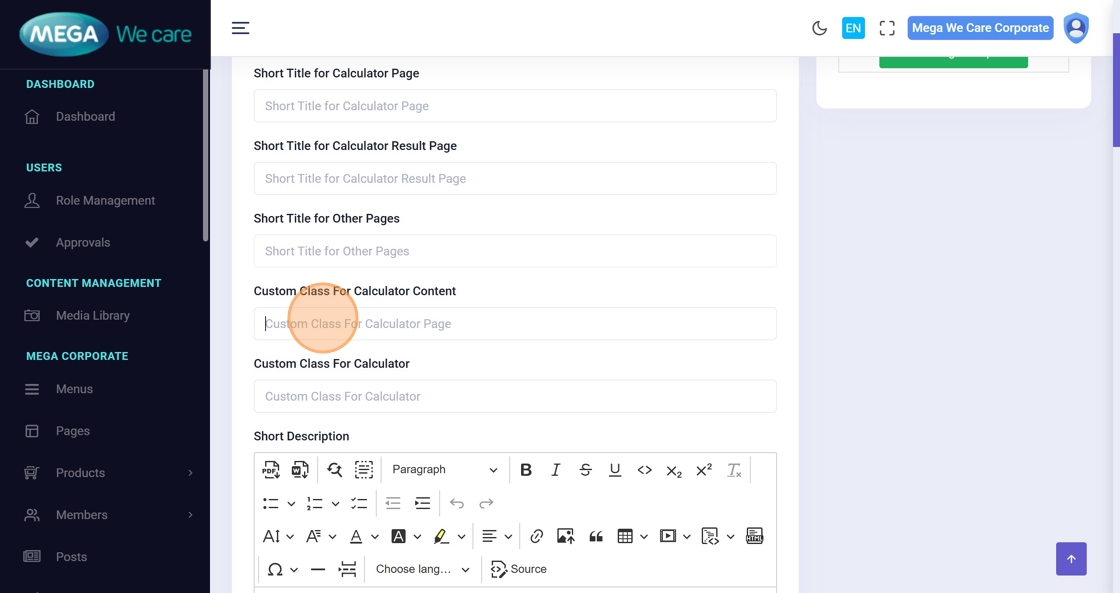Toggle dark mode with the moon icon
The image size is (1120, 593).
pyautogui.click(x=819, y=28)
